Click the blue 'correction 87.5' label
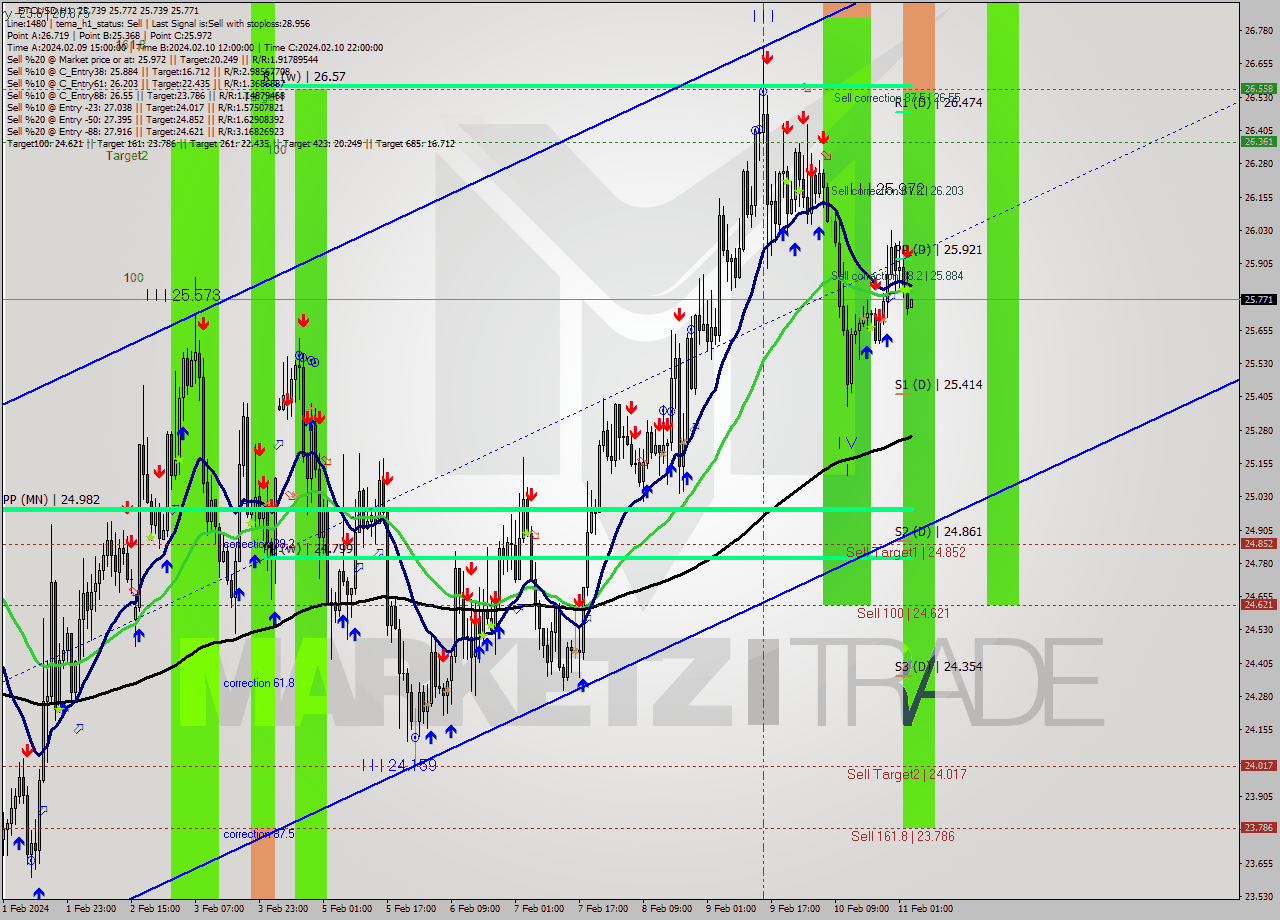This screenshot has height=920, width=1280. tap(259, 834)
